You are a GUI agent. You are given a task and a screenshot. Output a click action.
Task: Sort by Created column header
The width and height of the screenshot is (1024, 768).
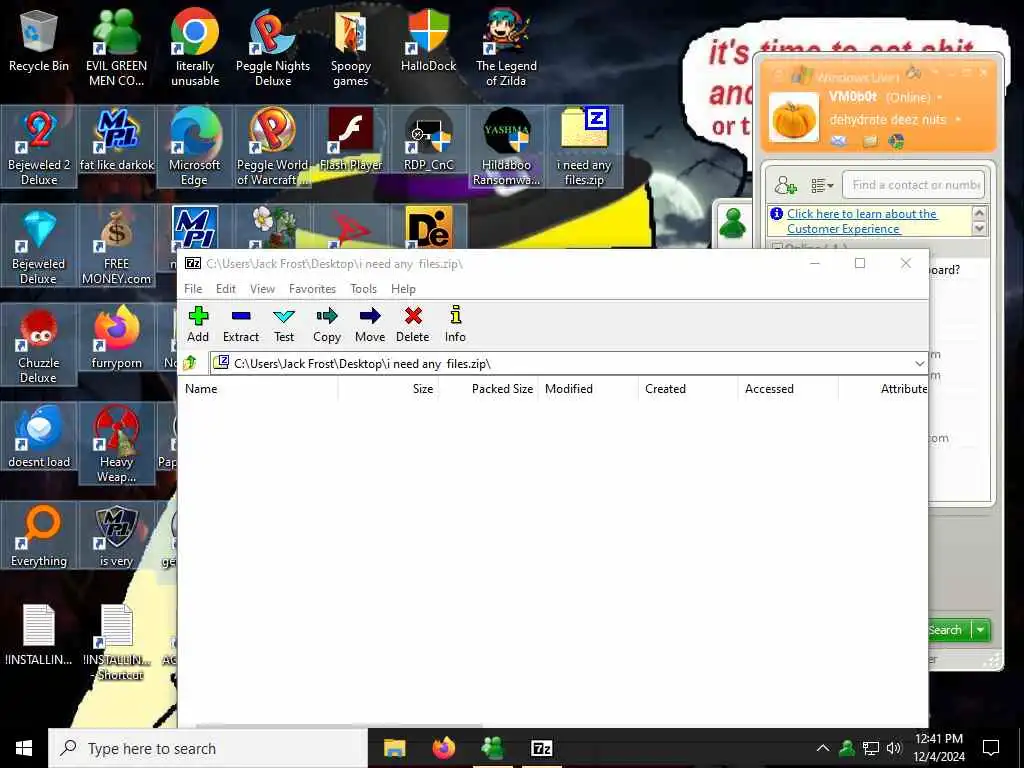[688, 389]
